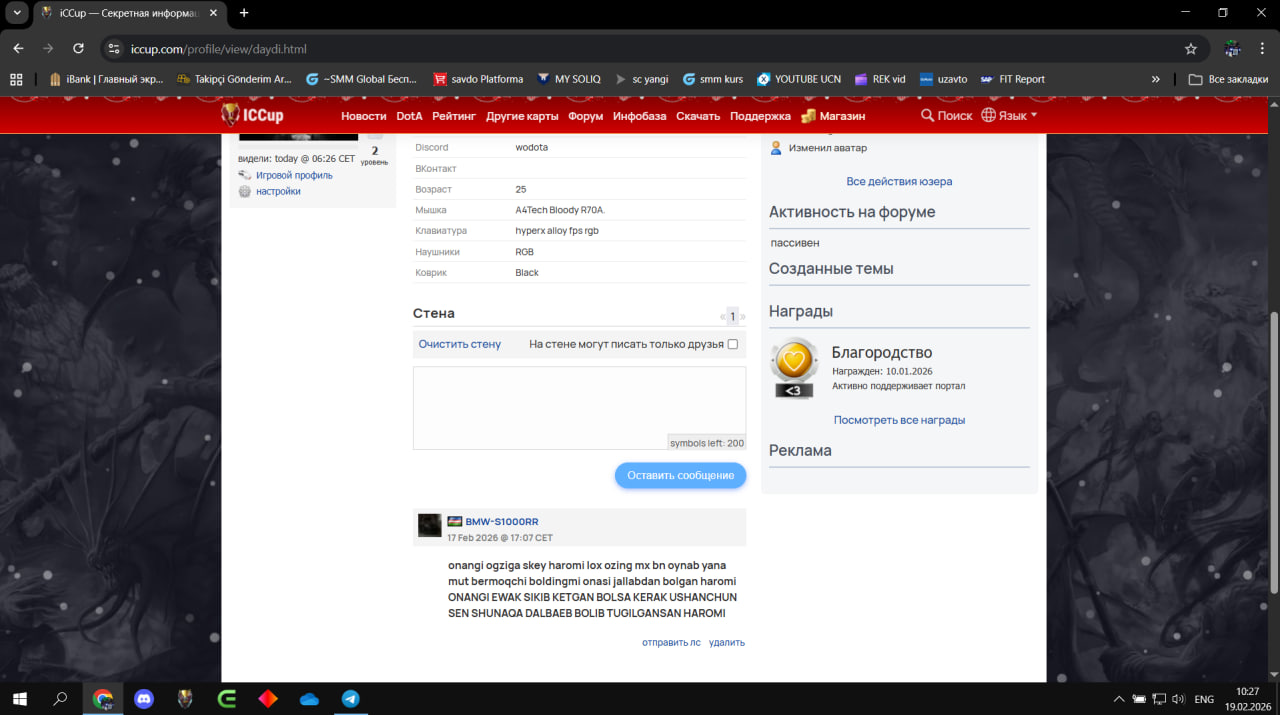Open the Форум menu

[x=585, y=116]
